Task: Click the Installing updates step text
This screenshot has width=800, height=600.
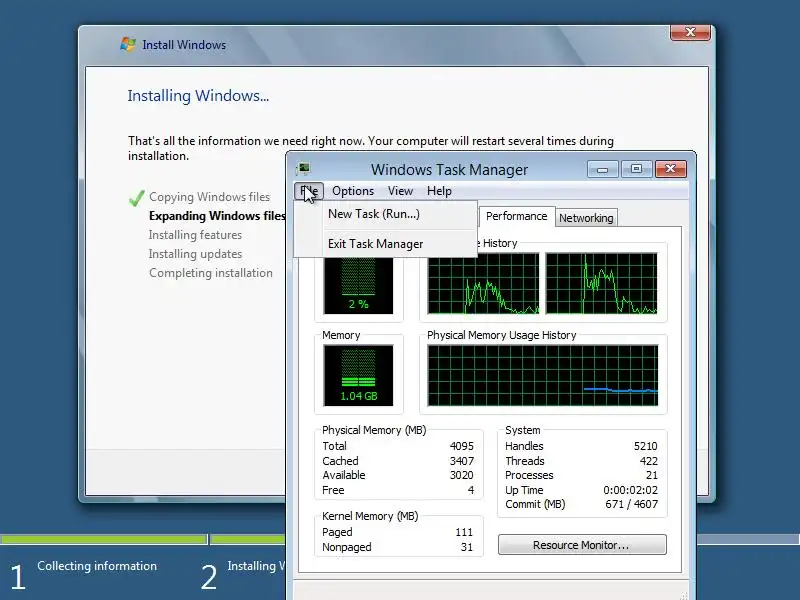Action: click(x=195, y=254)
